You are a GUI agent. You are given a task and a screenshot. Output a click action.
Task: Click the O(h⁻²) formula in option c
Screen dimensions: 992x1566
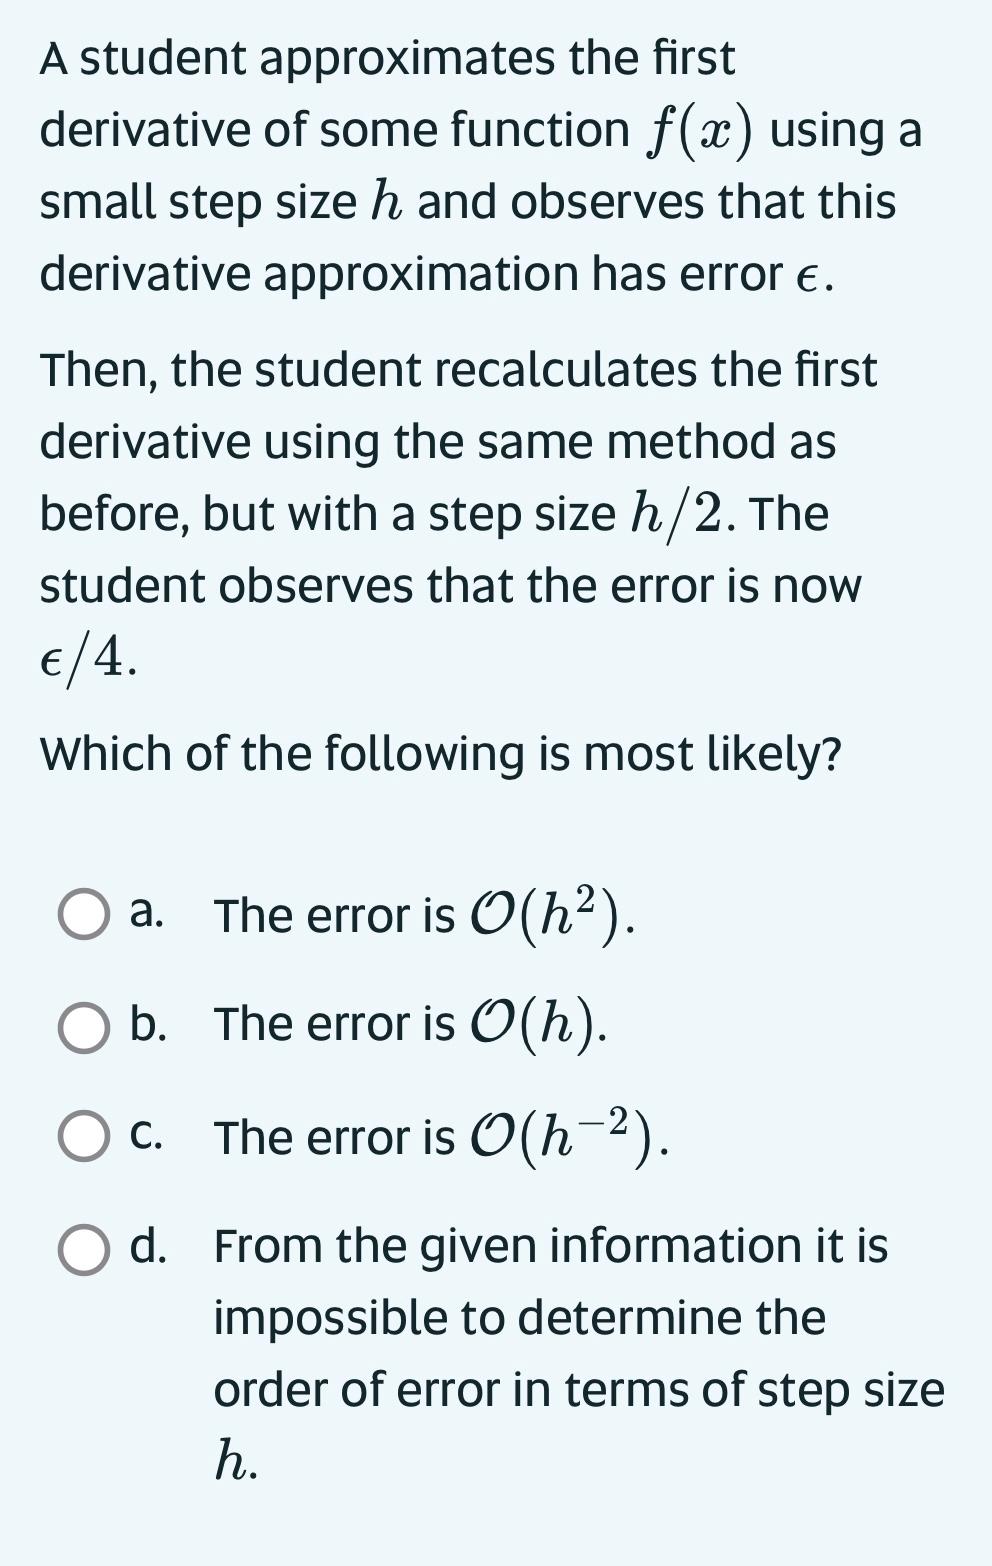560,1137
